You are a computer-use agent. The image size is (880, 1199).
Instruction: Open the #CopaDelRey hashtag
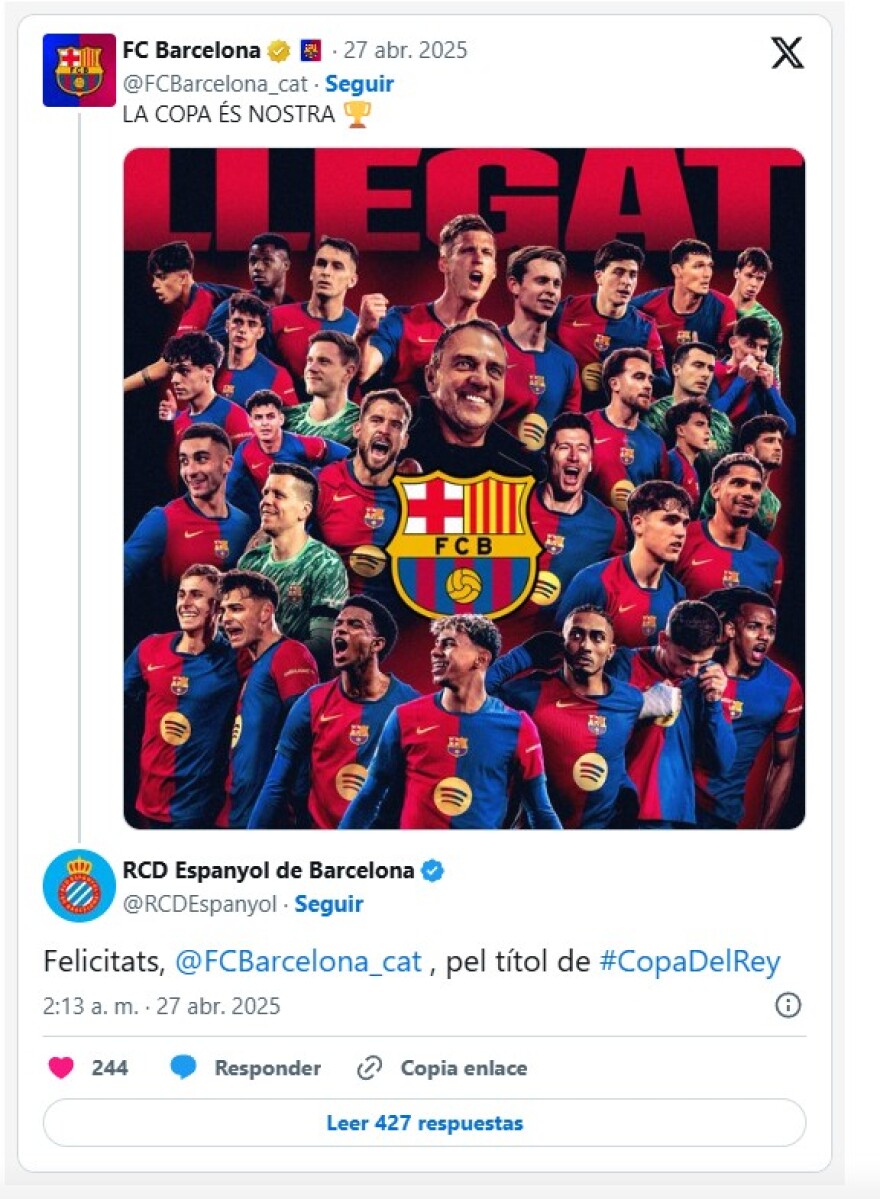pos(689,962)
